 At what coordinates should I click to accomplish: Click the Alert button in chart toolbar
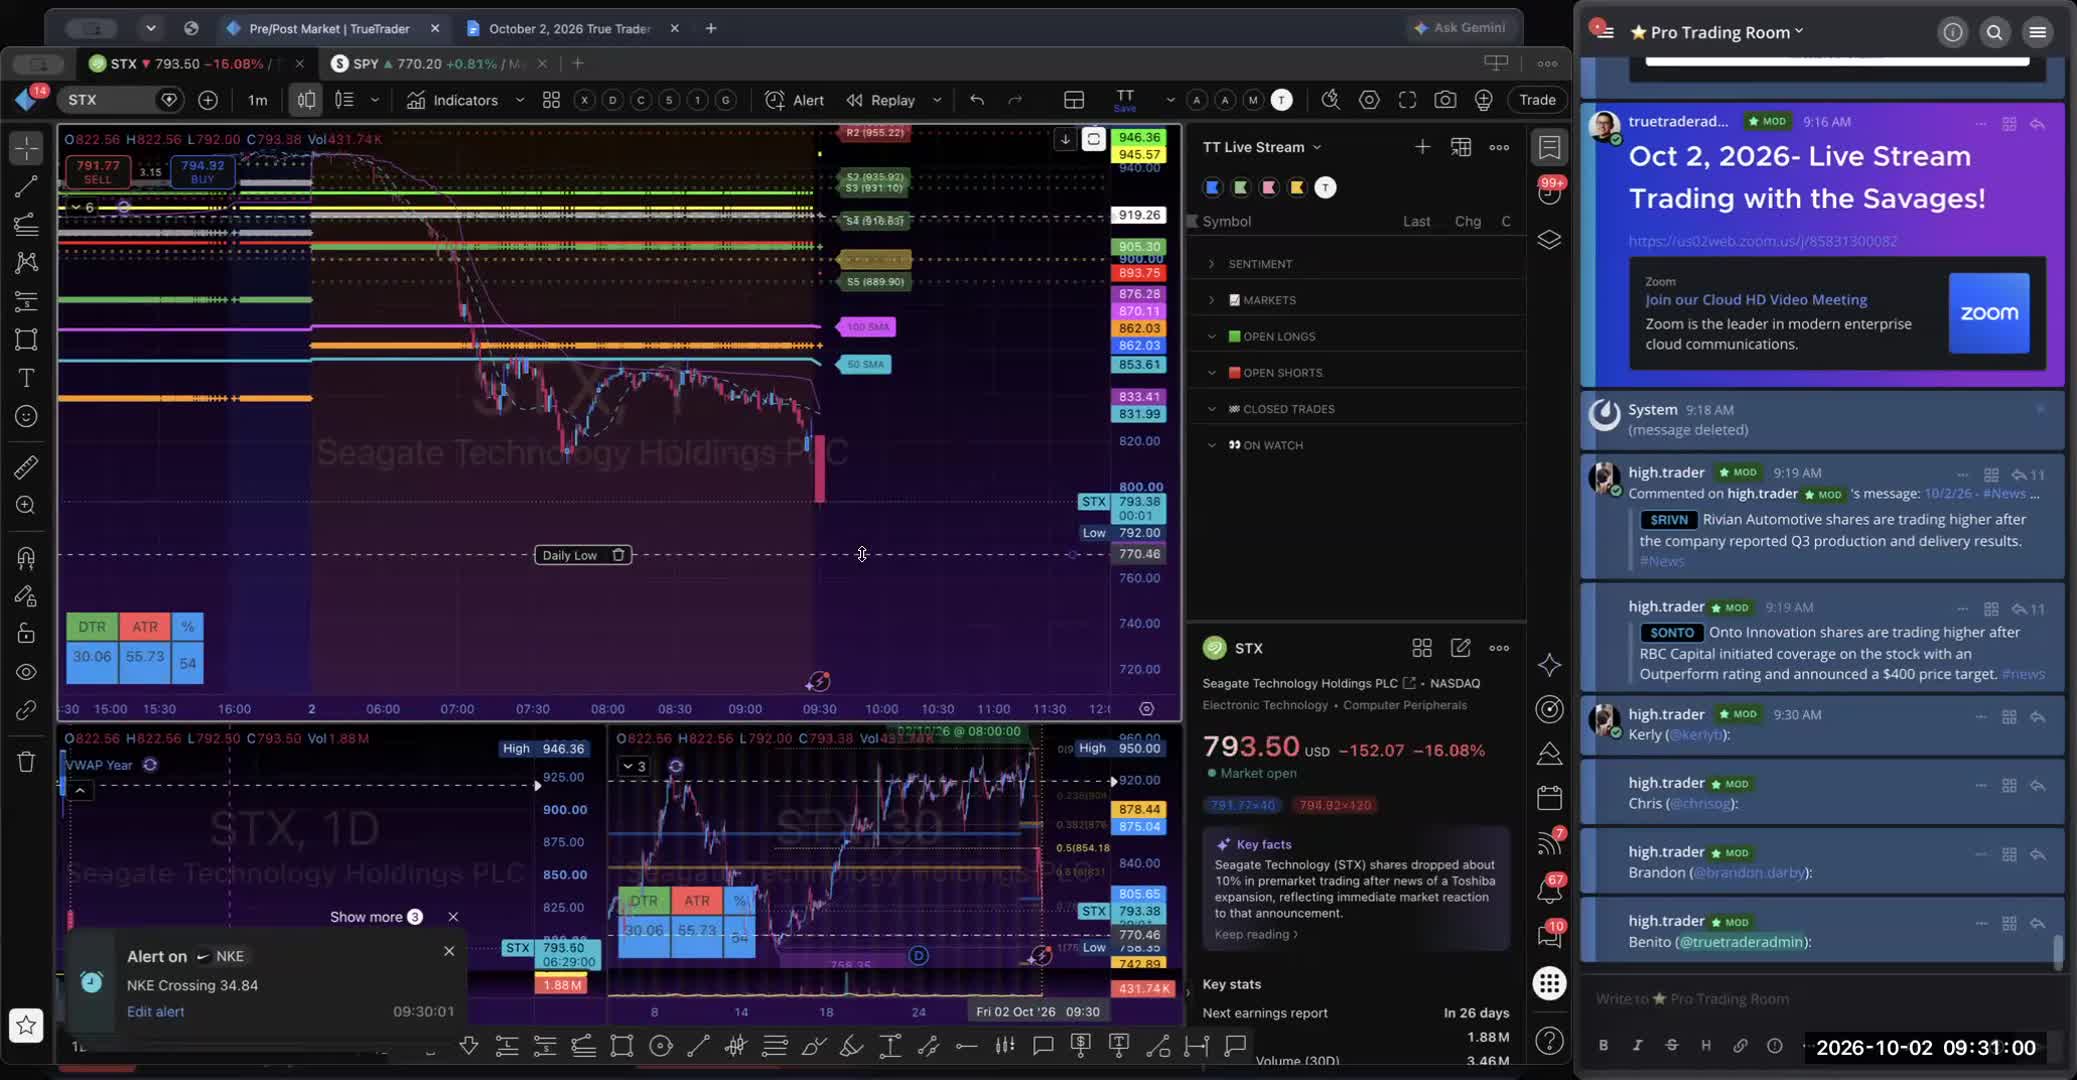794,100
